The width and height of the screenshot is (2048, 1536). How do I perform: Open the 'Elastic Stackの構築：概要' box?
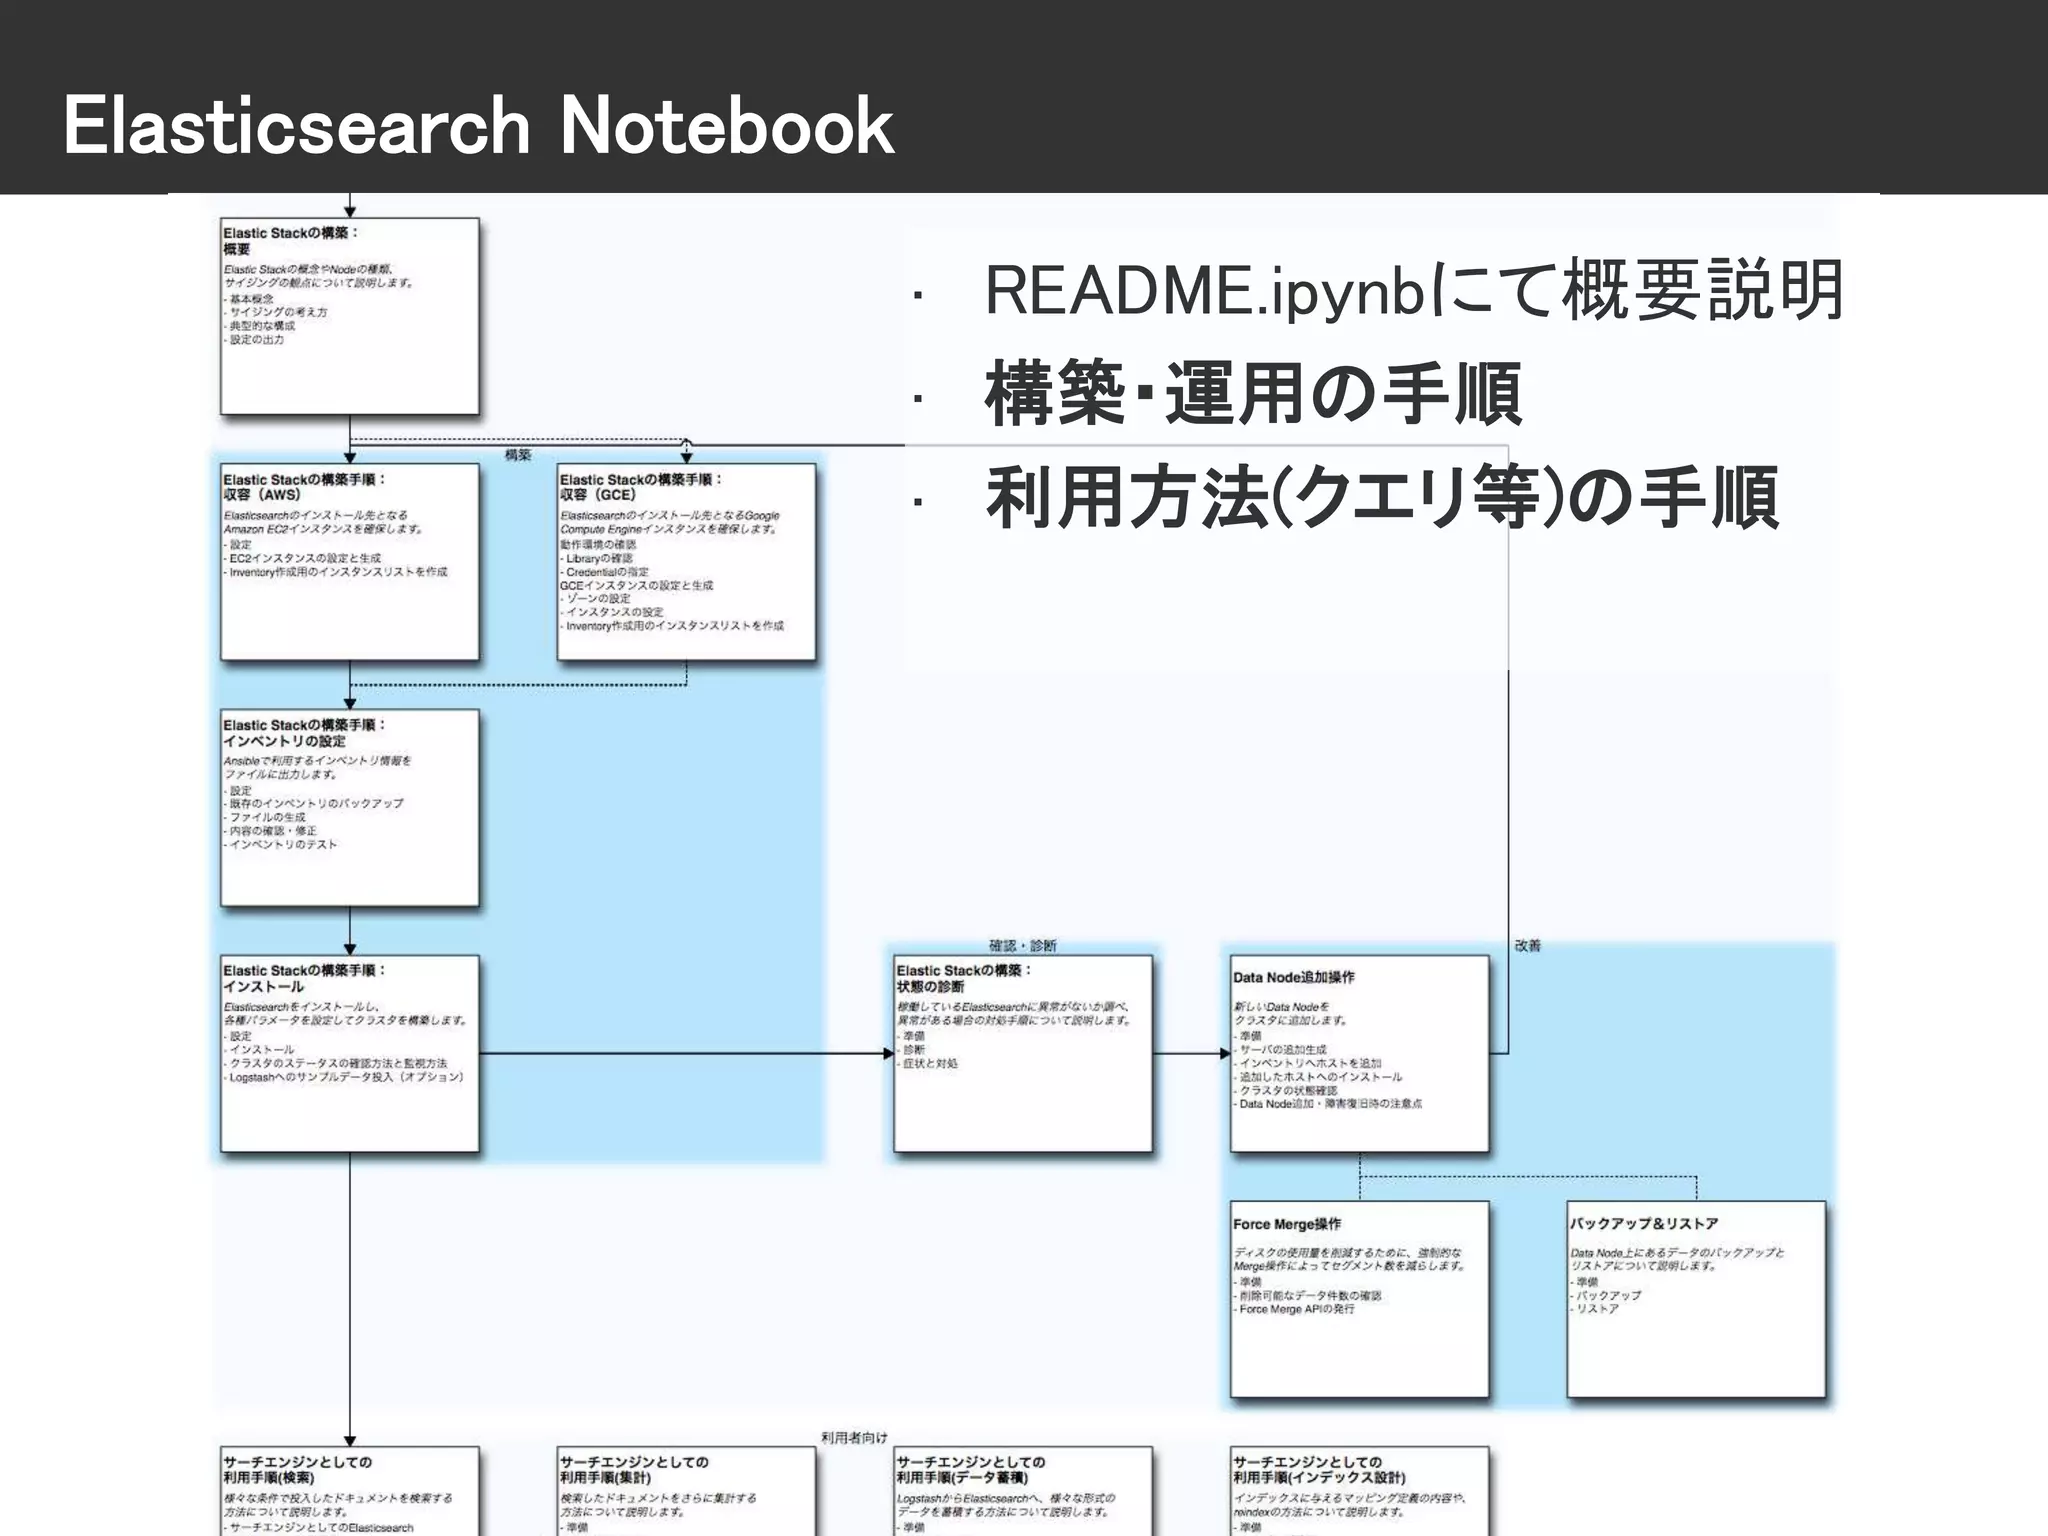[350, 316]
